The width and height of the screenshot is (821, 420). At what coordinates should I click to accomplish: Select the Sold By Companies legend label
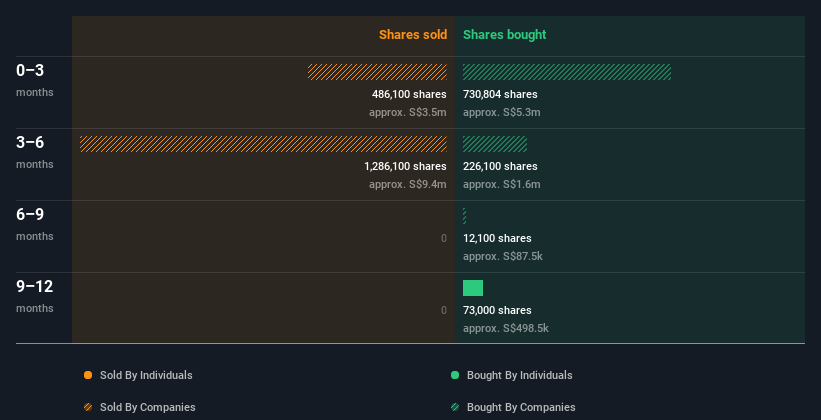tap(148, 407)
